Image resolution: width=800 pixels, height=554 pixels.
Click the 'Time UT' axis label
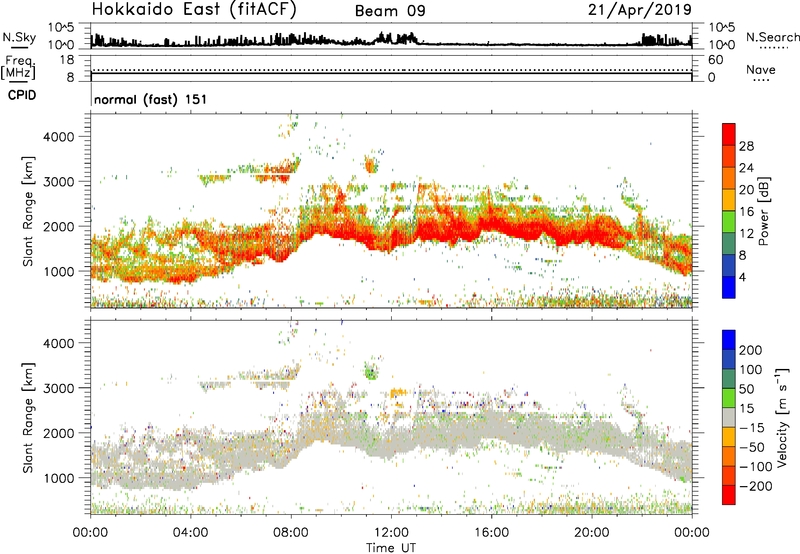tap(391, 547)
